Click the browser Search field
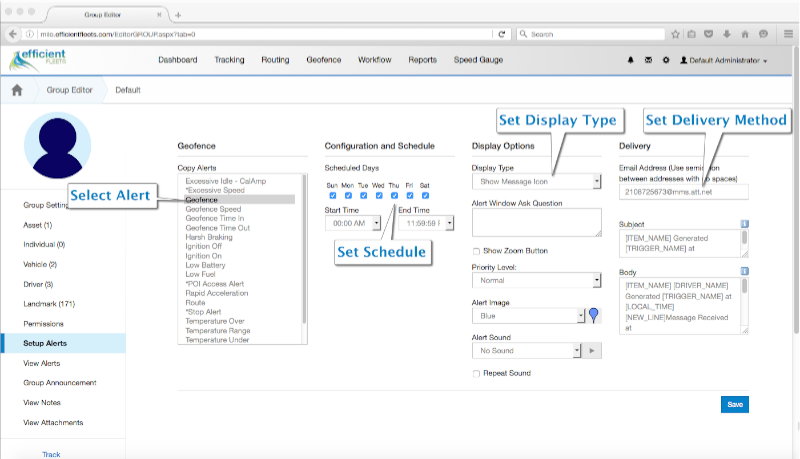 tap(591, 34)
